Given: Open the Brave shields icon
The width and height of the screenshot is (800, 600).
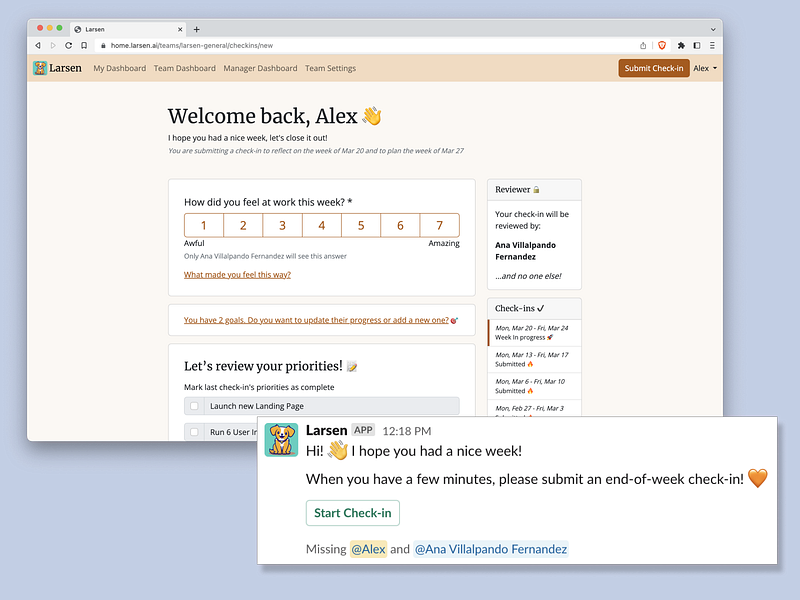Looking at the screenshot, I should [662, 45].
